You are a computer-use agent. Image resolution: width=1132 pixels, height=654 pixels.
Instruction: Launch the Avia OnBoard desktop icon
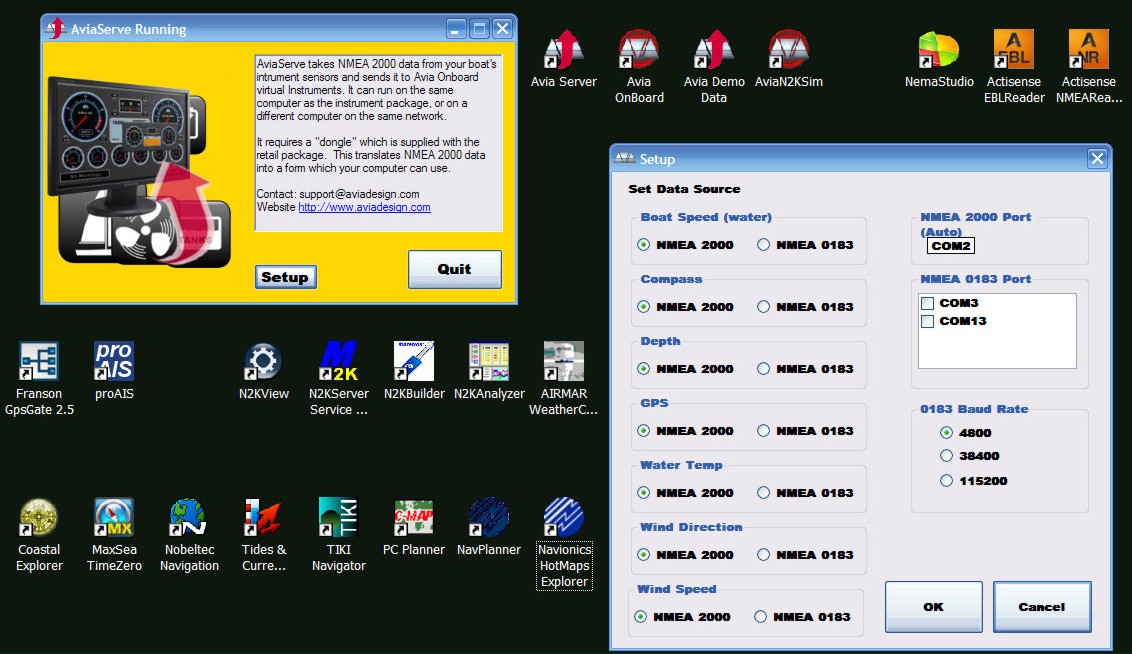tap(639, 66)
